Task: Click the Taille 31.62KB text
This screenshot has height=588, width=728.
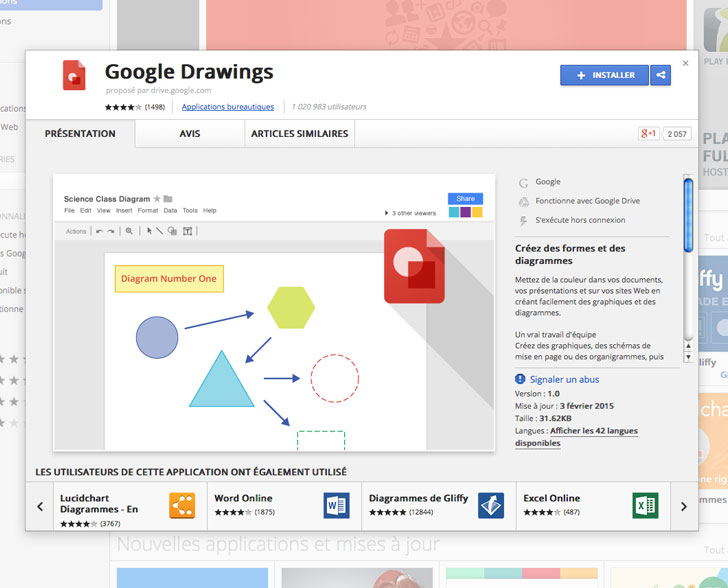Action: point(543,418)
